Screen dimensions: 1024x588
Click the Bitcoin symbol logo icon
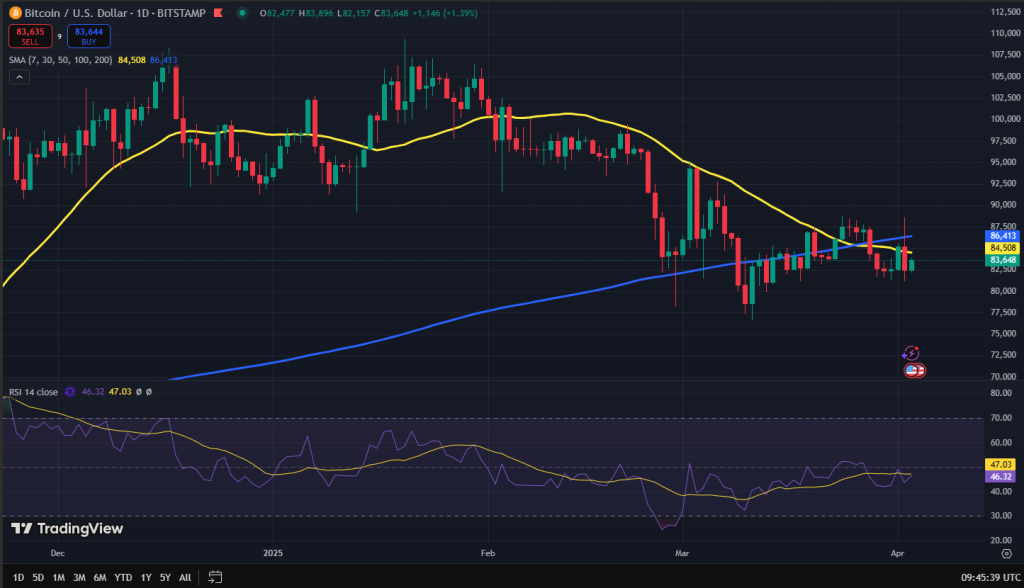(15, 12)
